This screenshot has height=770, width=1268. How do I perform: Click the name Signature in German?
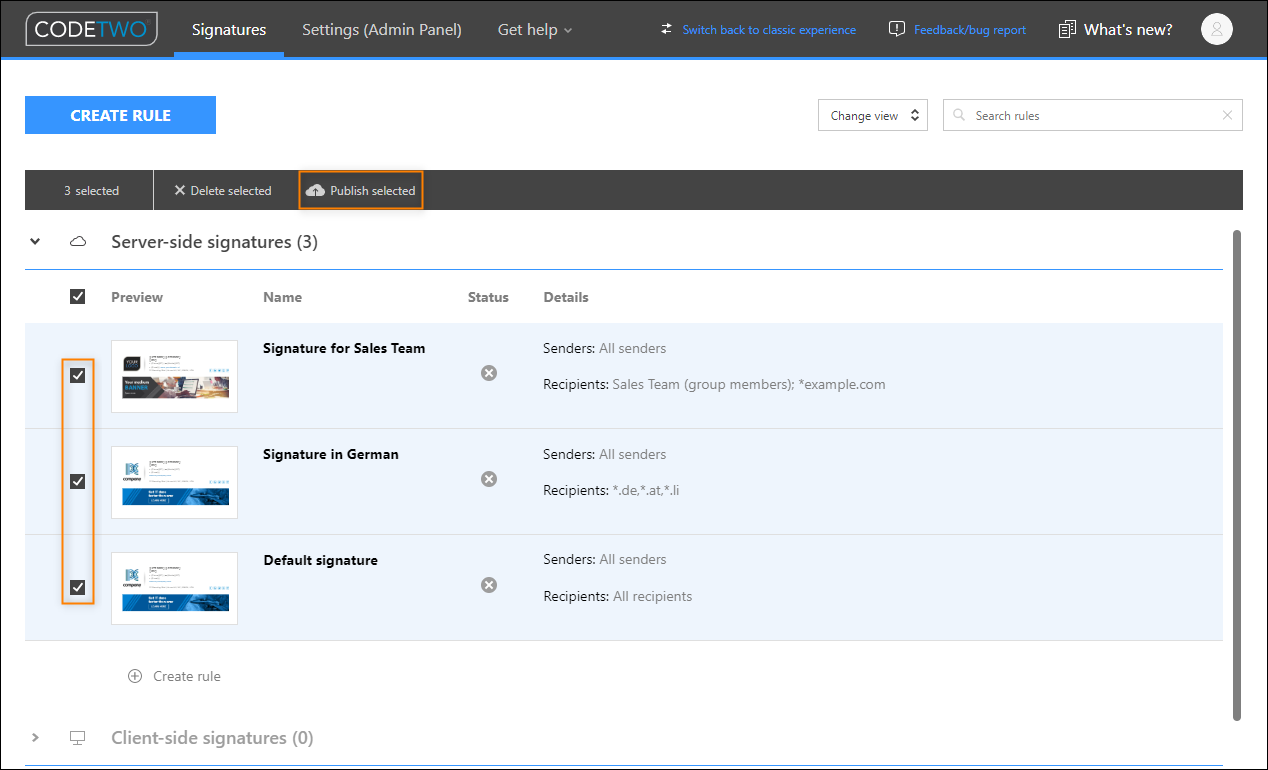(331, 454)
